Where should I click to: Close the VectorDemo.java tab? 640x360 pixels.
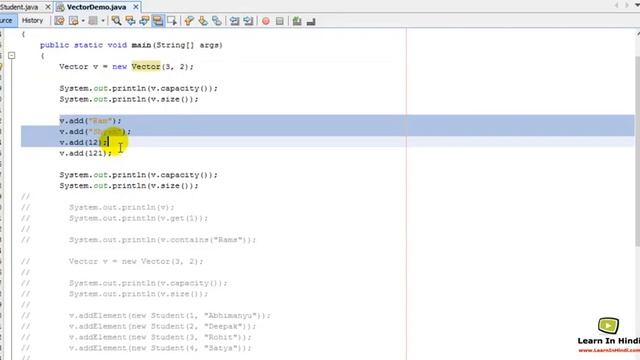click(136, 7)
